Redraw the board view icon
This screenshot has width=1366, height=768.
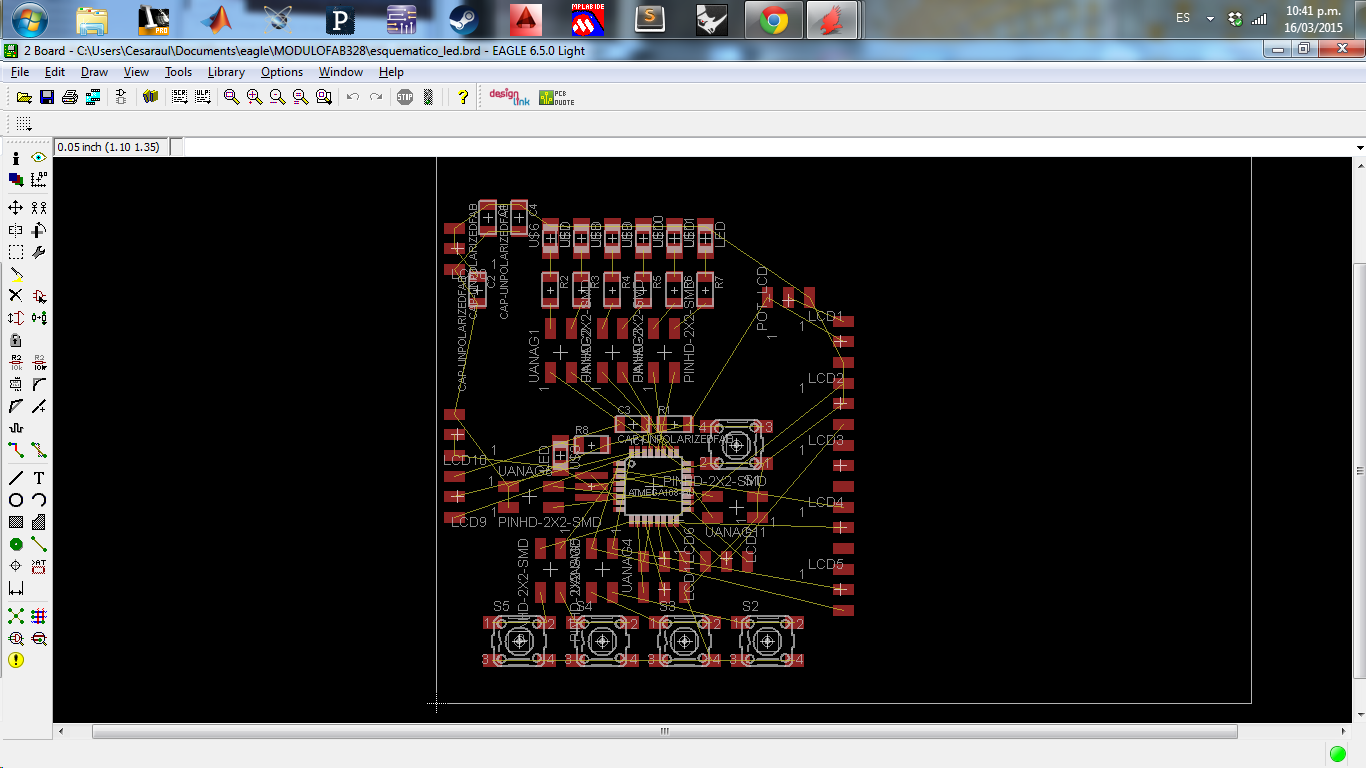pos(300,97)
